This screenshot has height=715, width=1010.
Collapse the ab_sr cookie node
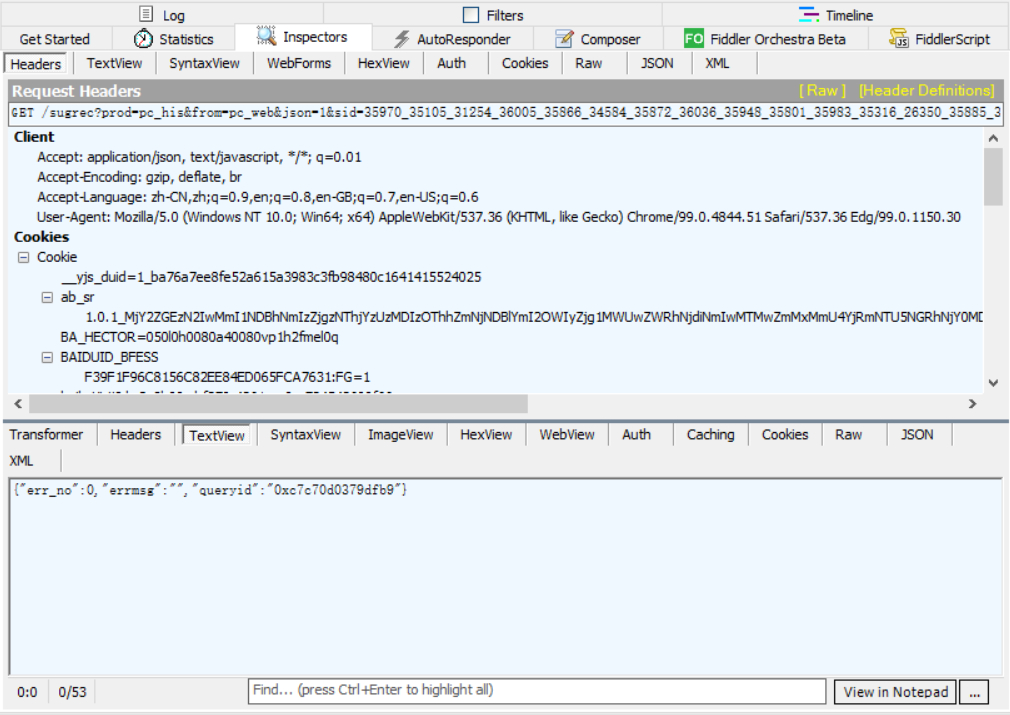(x=47, y=297)
